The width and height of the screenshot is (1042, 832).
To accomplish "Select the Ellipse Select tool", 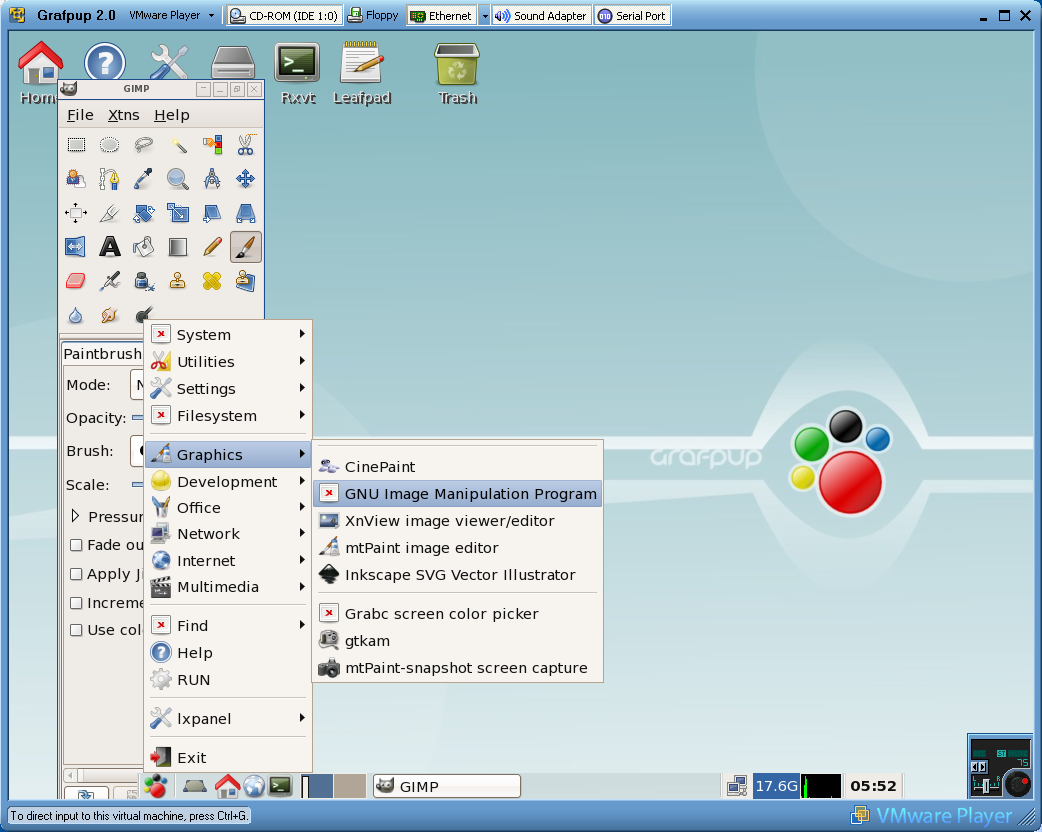I will (x=110, y=145).
